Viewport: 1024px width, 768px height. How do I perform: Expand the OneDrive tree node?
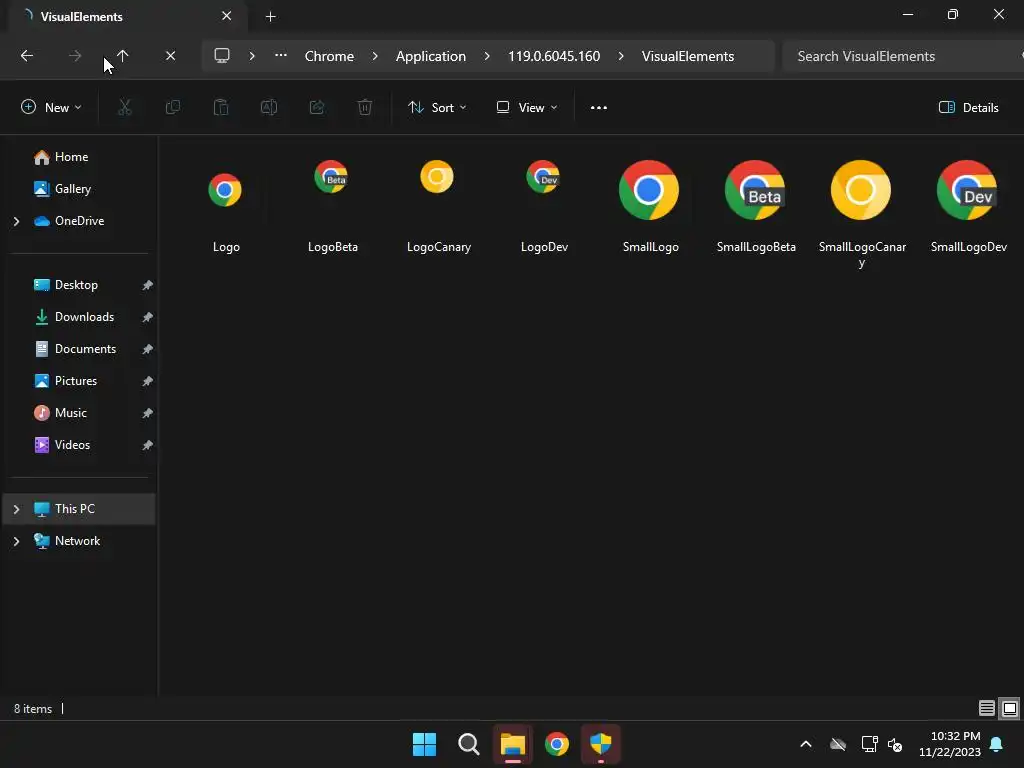(16, 221)
